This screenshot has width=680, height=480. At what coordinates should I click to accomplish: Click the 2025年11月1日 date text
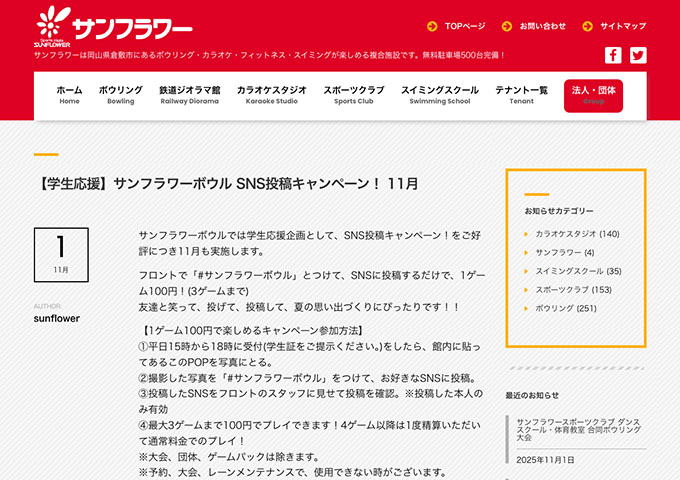pos(545,460)
